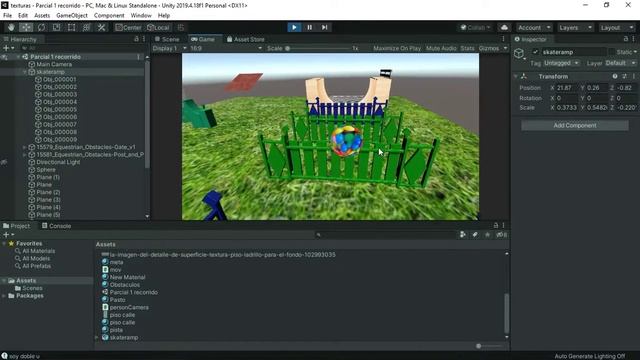Lock the Inspector panel
The width and height of the screenshot is (640, 360).
pos(625,39)
